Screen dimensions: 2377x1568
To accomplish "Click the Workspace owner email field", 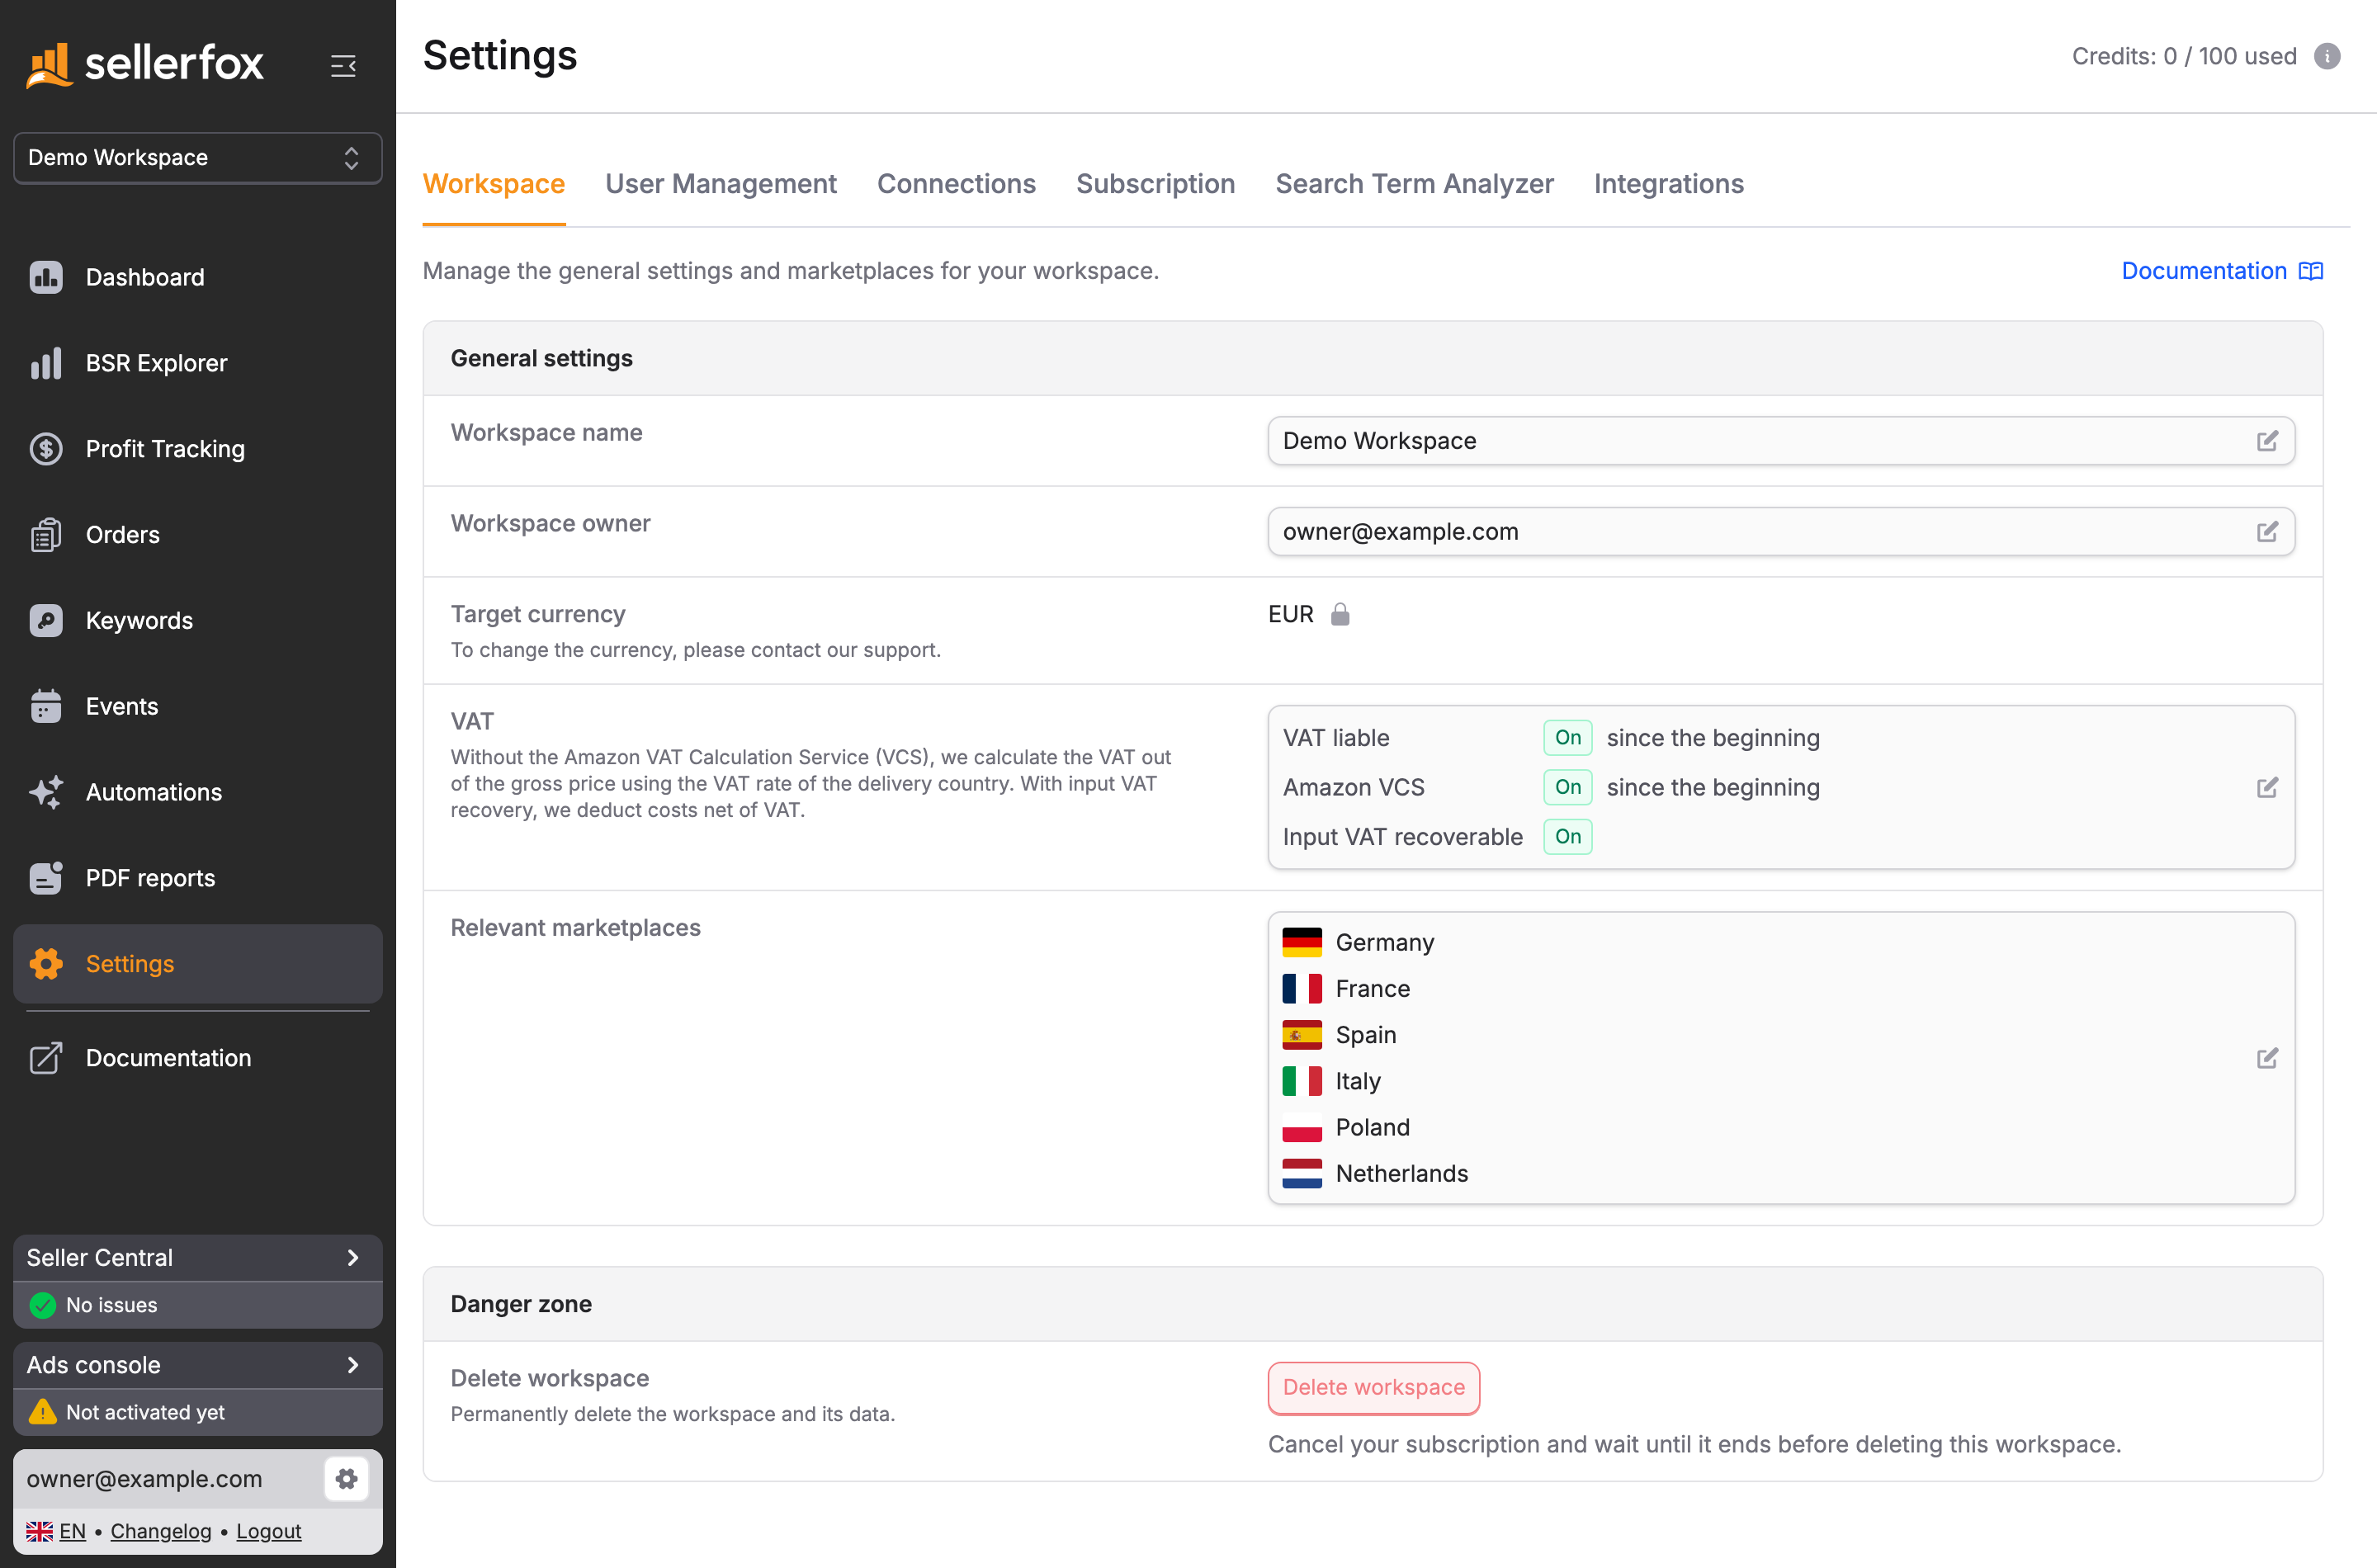I will pos(1780,532).
